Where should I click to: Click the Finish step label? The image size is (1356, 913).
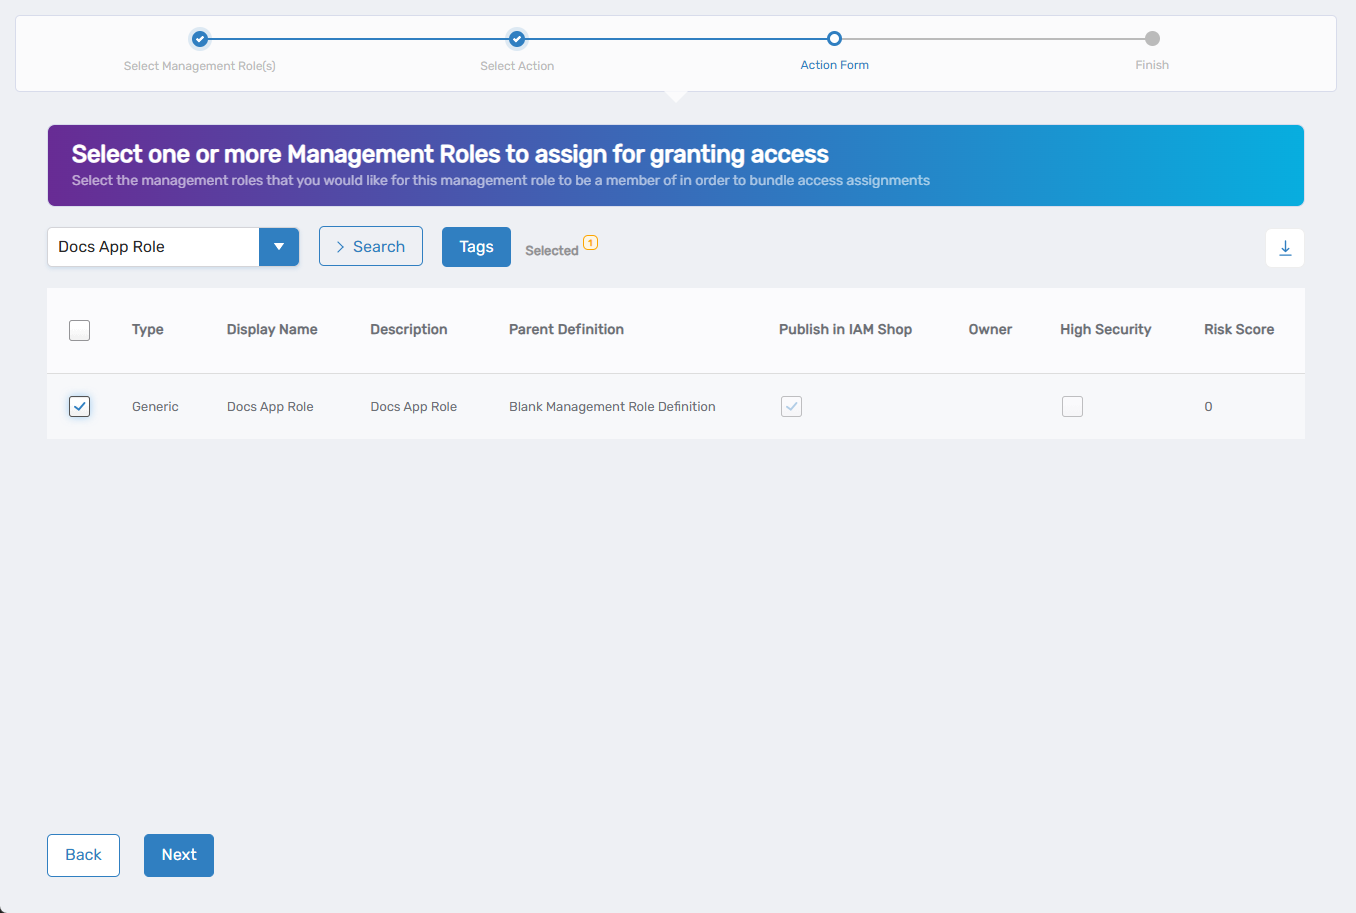pos(1152,64)
